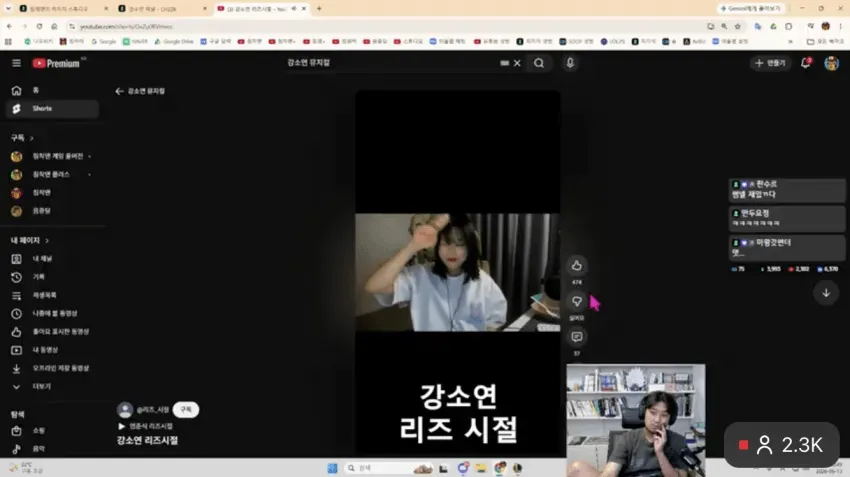The width and height of the screenshot is (850, 477).
Task: Open the sound link under channel name
Action: (146, 426)
